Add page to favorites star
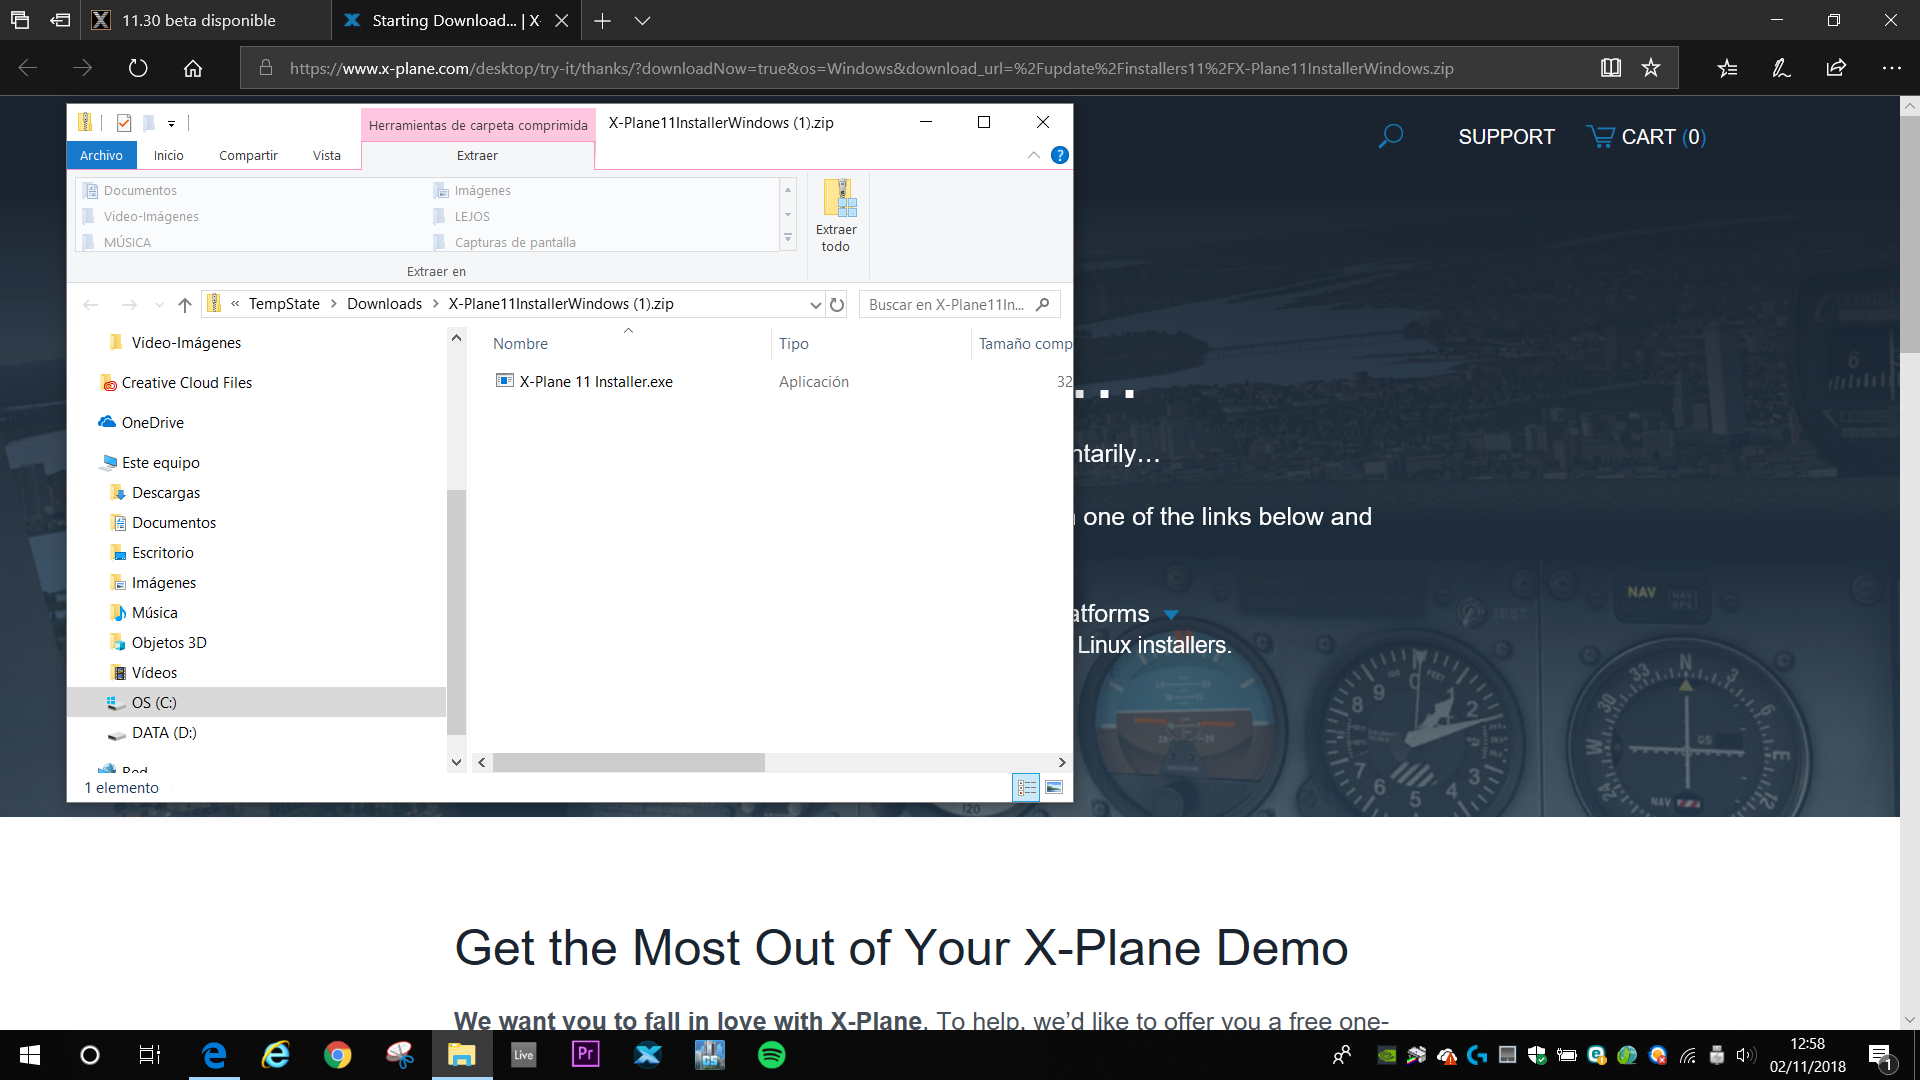Screen dimensions: 1920x1080 [1651, 68]
